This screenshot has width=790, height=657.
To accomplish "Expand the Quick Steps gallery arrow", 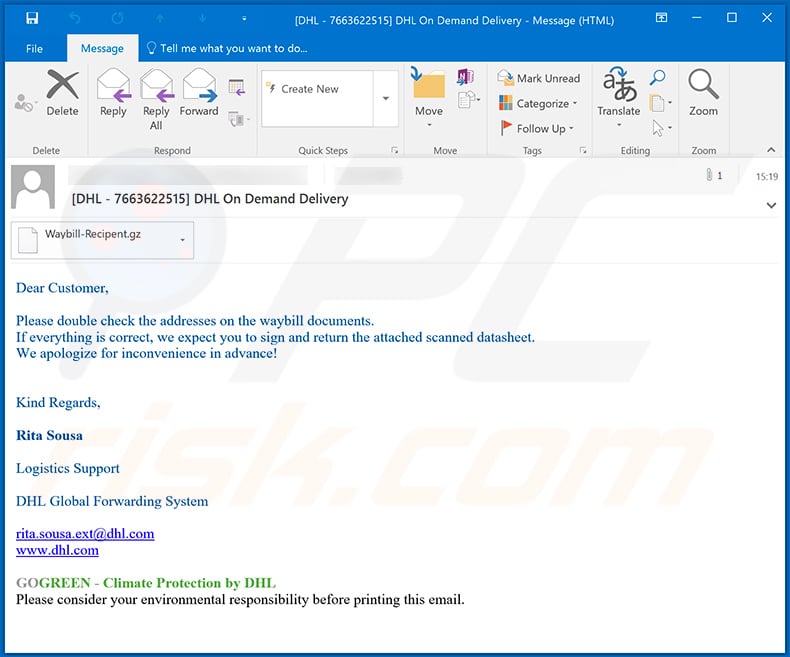I will click(386, 99).
